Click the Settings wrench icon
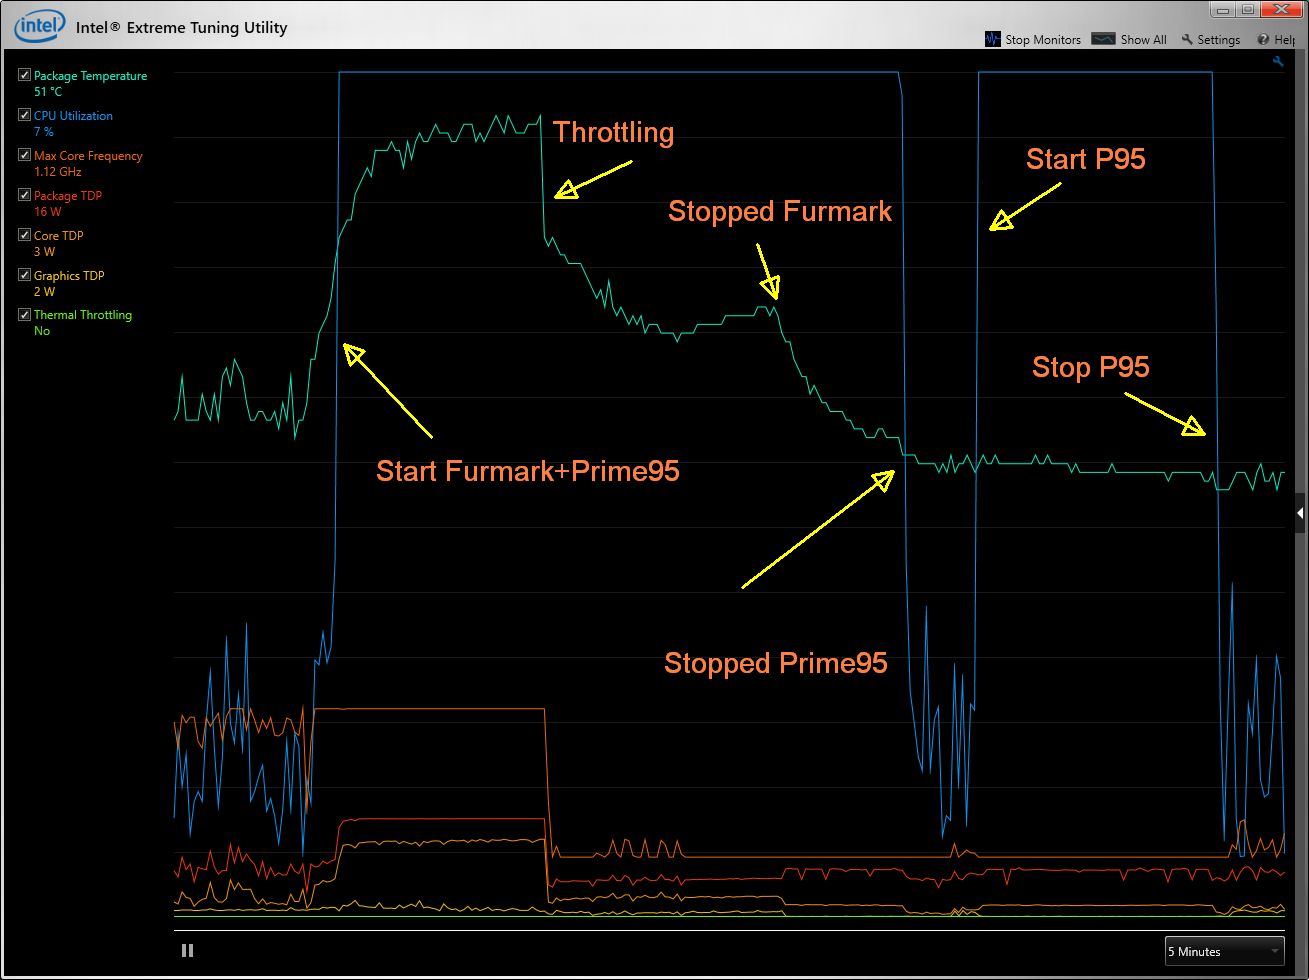Screen dimensions: 1309x980 point(1187,39)
